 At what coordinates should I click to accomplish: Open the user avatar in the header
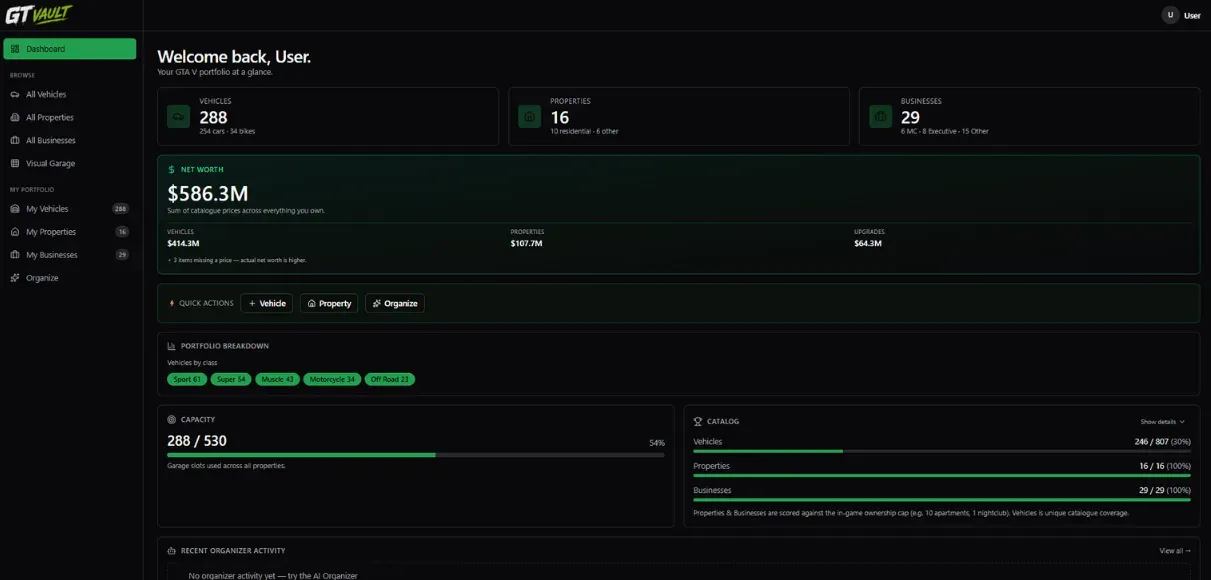1170,15
